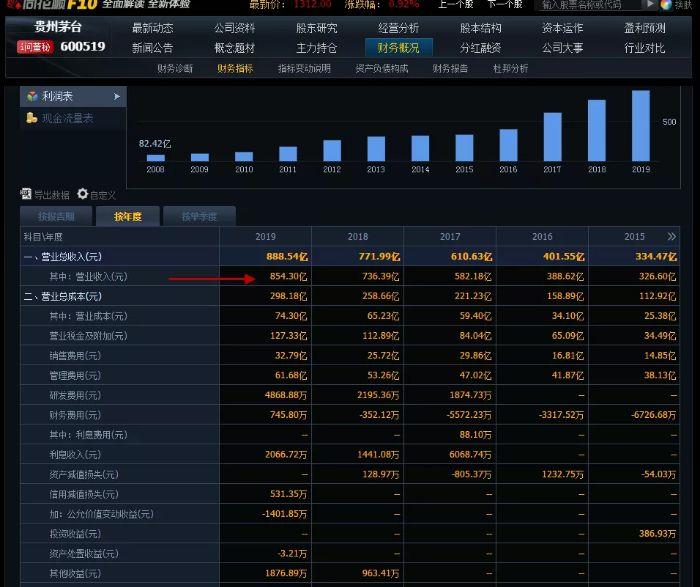Open 盈利预测 menu item

coord(645,28)
